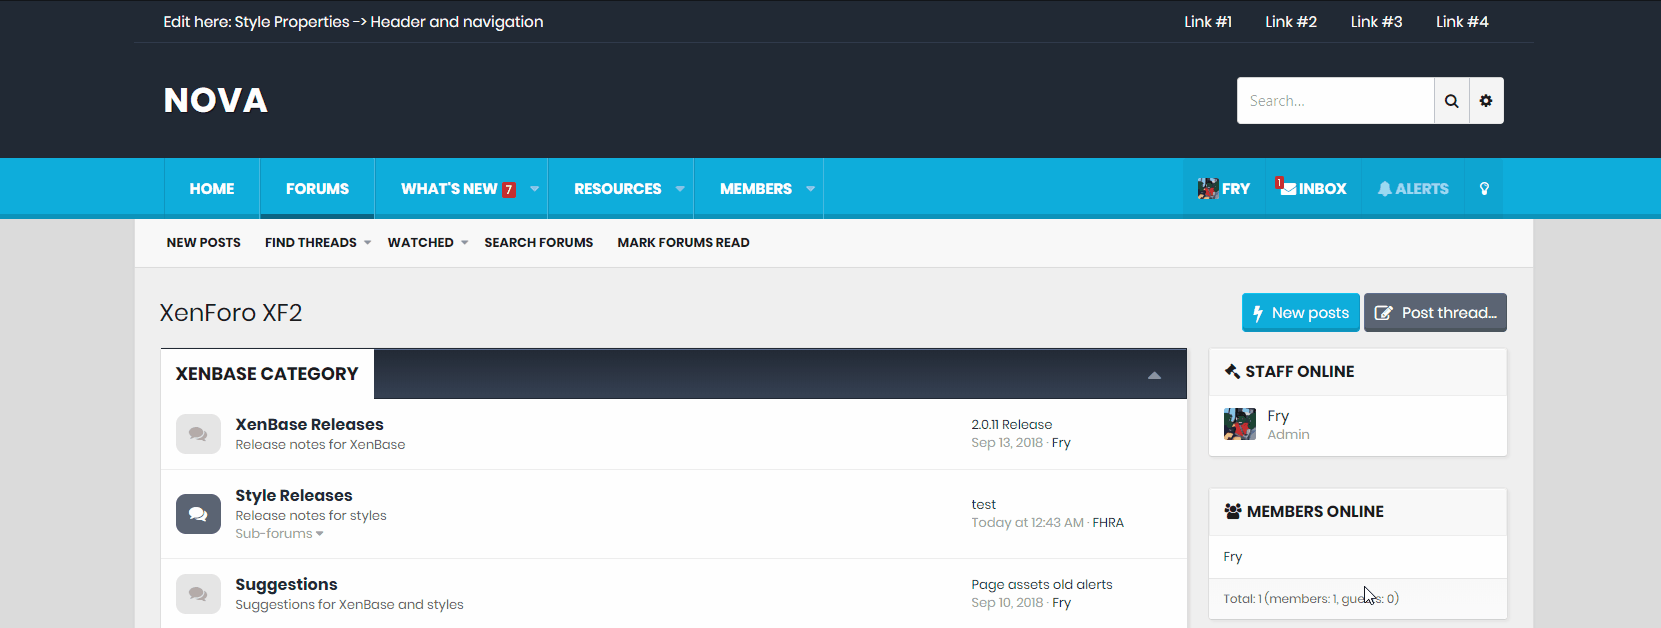Open latest thread titled test

983,504
